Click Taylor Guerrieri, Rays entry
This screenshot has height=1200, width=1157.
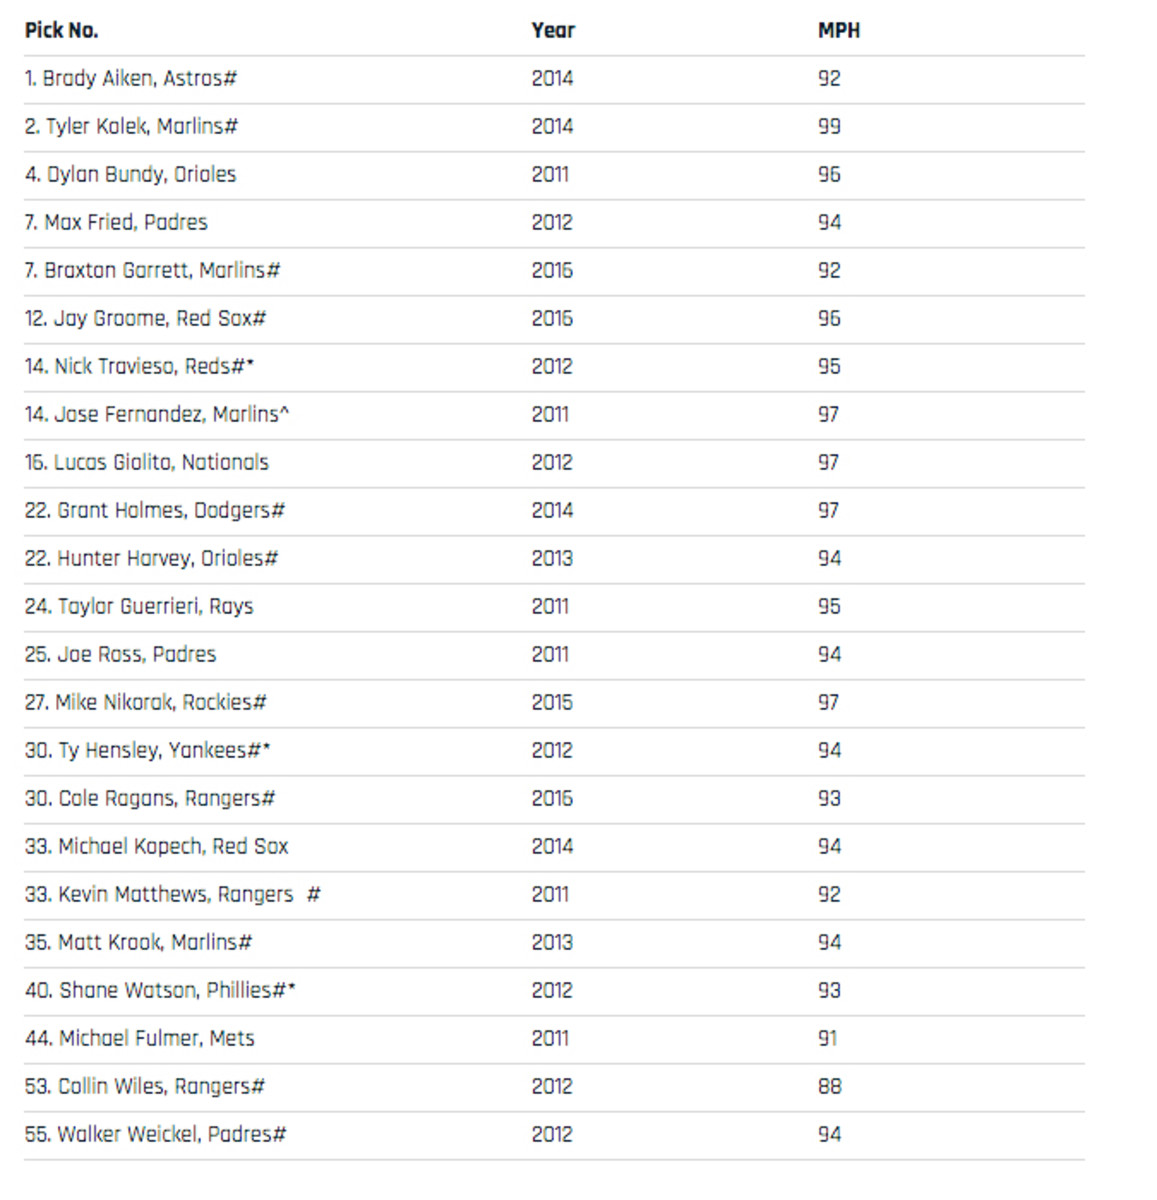pos(139,606)
